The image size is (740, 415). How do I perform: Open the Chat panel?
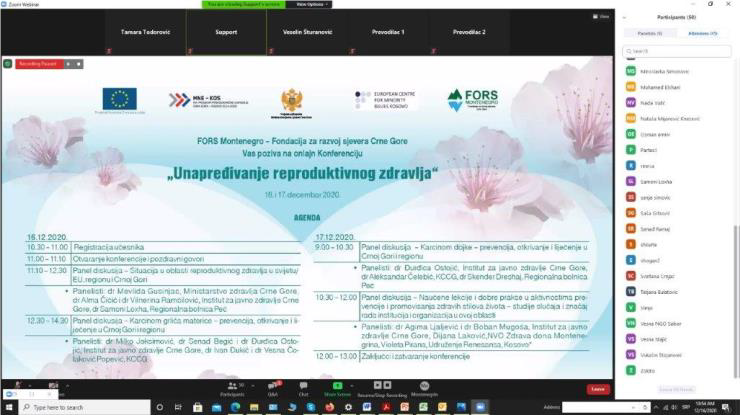[x=303, y=389]
